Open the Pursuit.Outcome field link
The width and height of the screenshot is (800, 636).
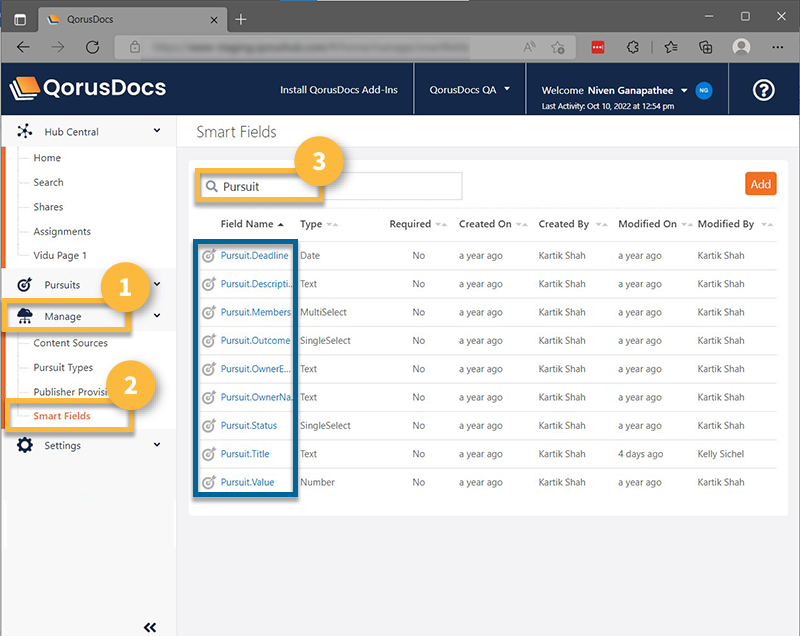click(255, 341)
